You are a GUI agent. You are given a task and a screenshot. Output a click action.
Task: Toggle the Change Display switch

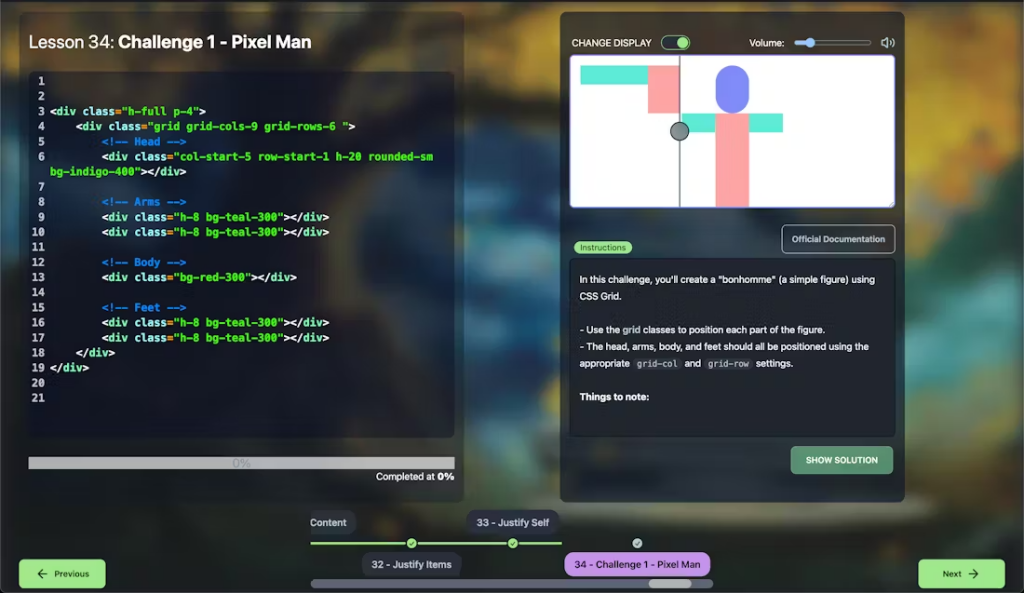click(676, 43)
